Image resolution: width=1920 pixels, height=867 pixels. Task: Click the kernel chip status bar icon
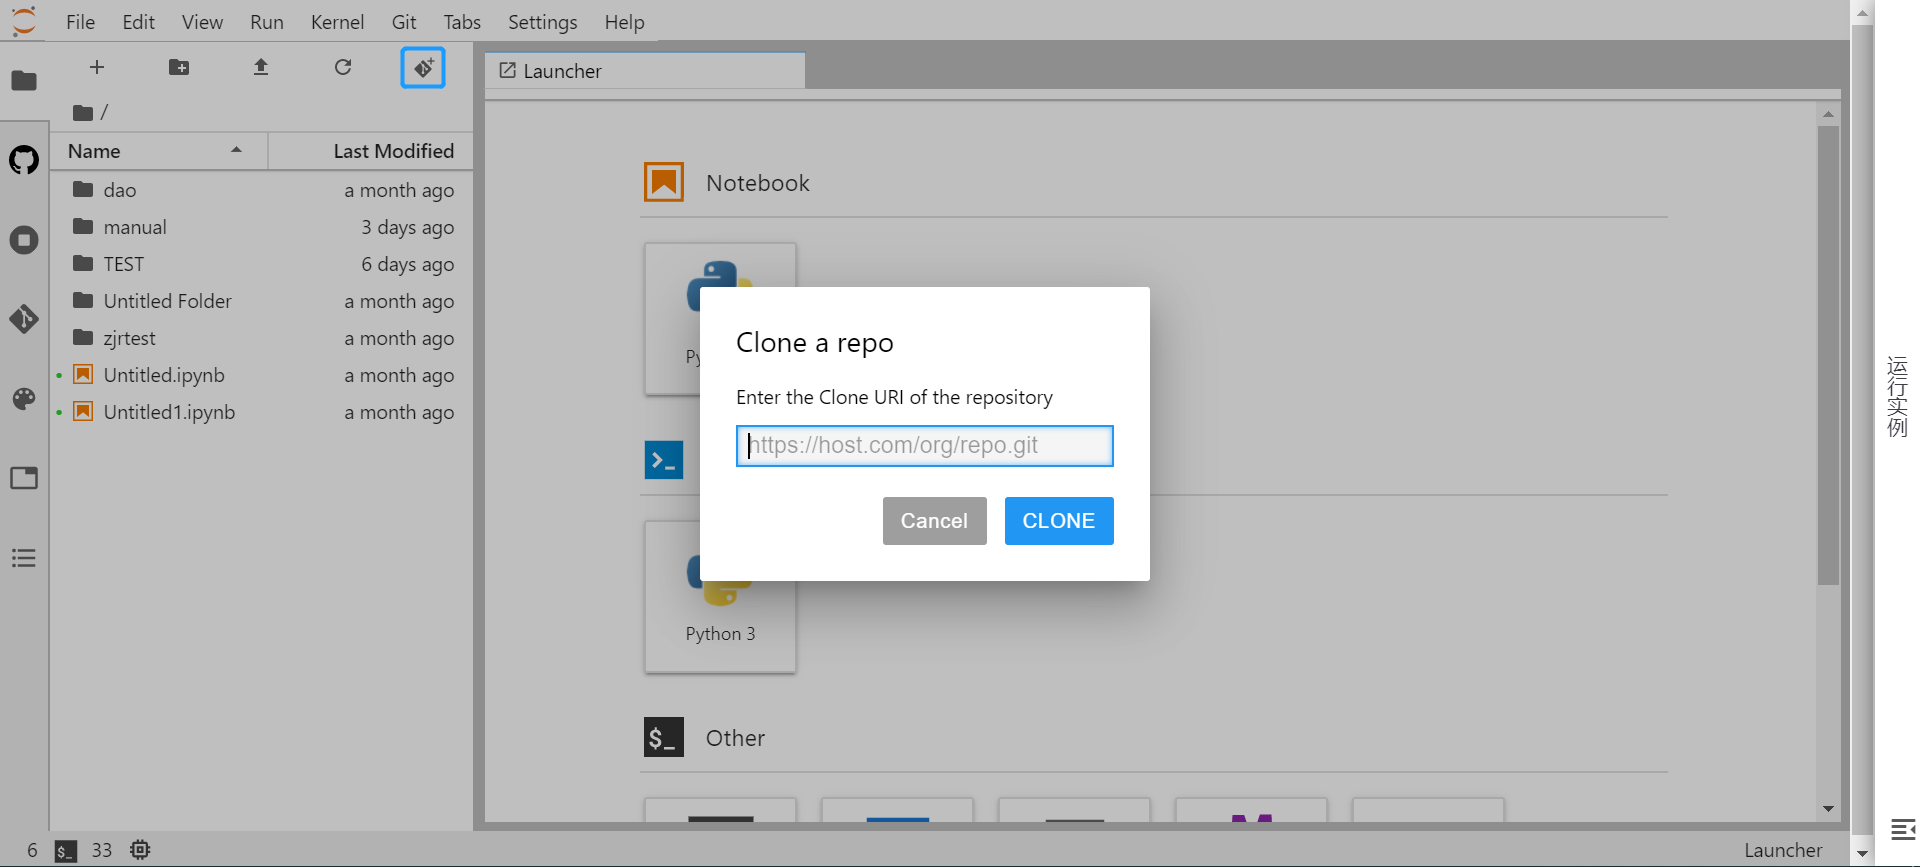coord(140,850)
